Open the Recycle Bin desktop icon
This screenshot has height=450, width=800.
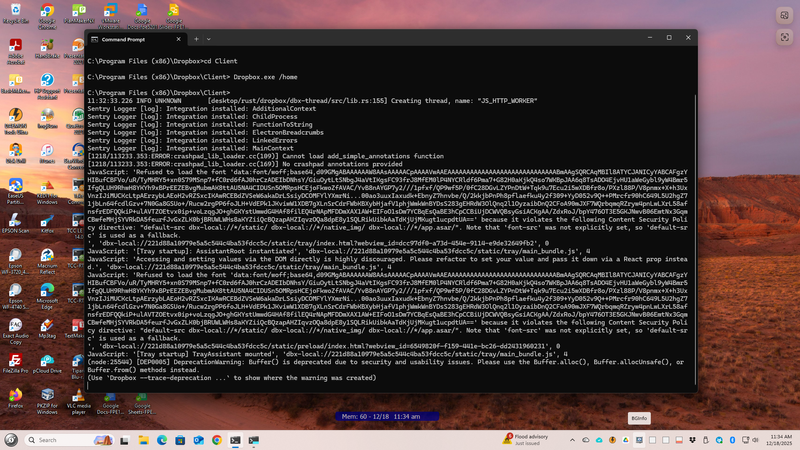[16, 13]
